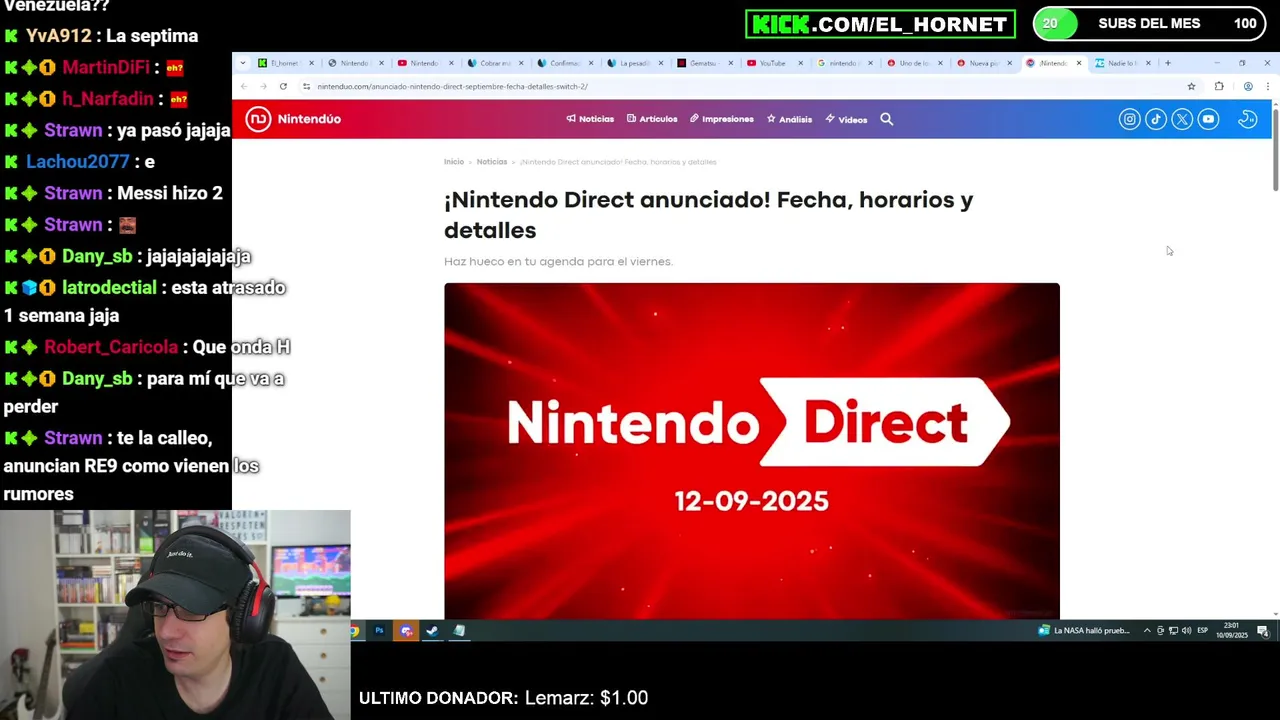Click the SUBS DEL MES progress bar

(x=1149, y=23)
